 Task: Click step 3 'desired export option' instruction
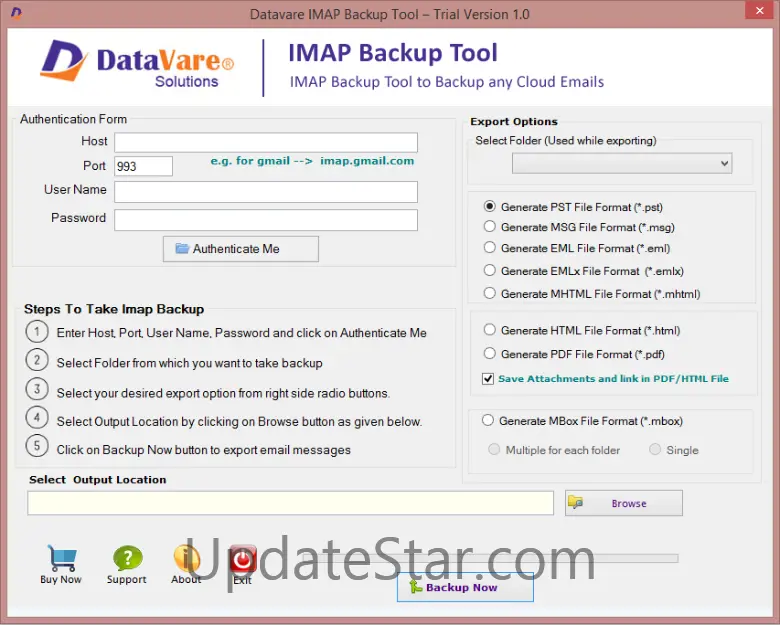tap(223, 393)
